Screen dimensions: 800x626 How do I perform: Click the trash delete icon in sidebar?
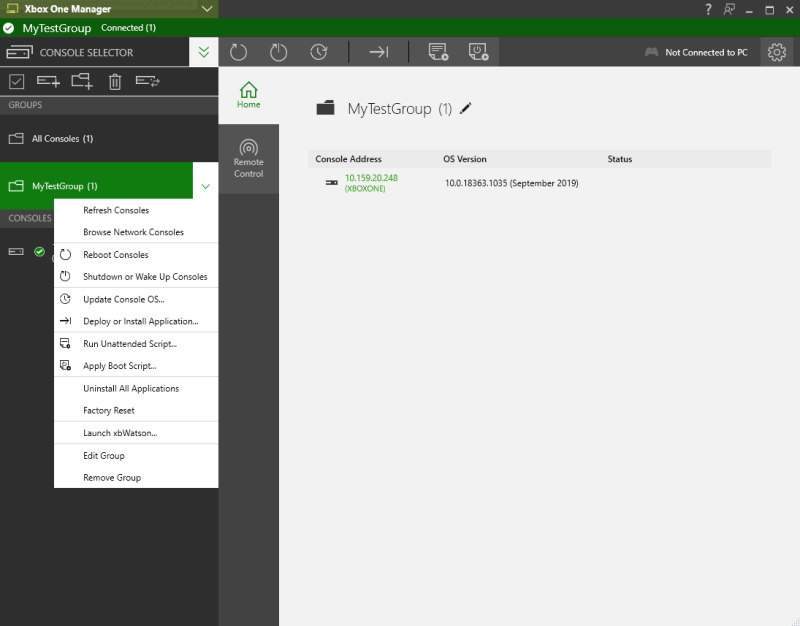tap(115, 81)
